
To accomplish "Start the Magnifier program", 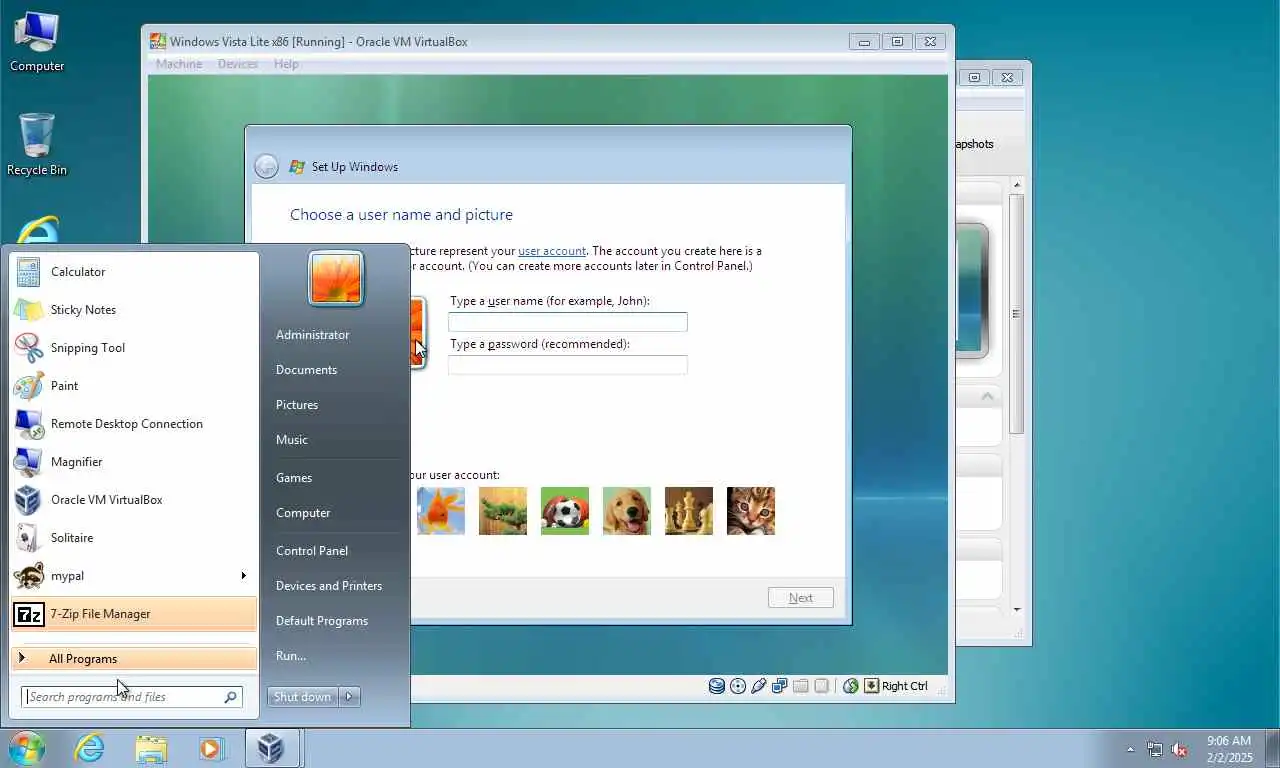I will pos(134,462).
